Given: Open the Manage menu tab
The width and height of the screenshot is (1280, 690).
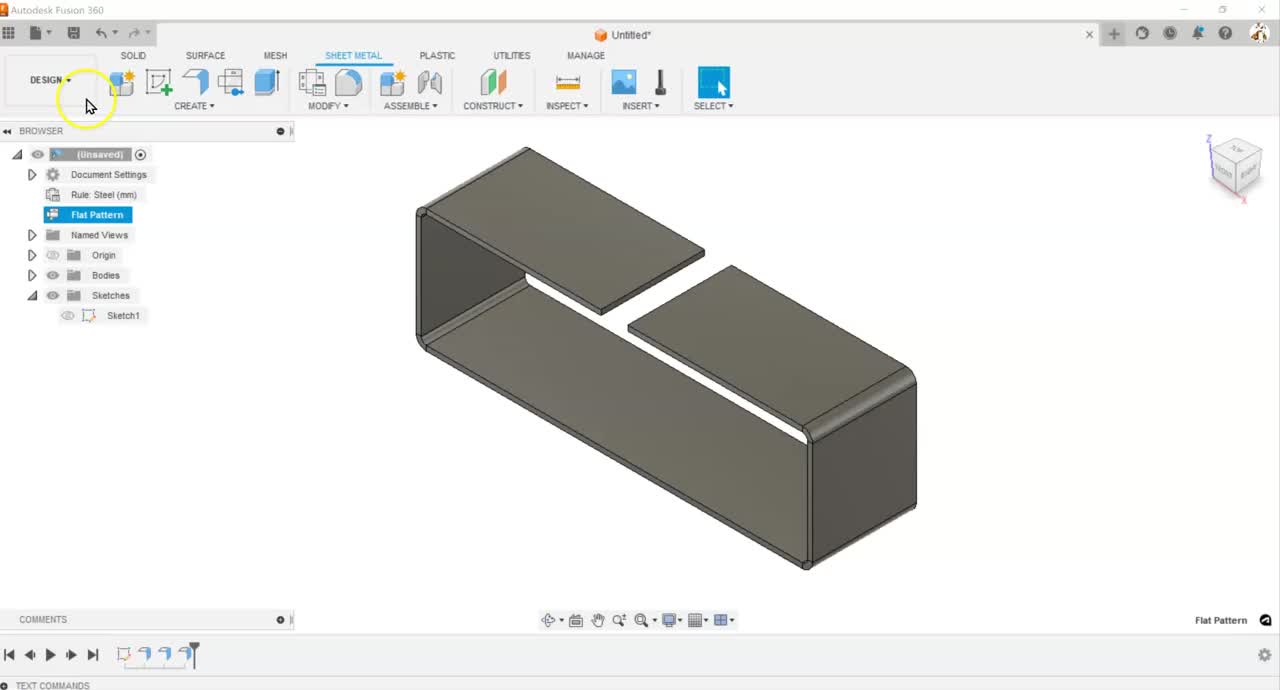Looking at the screenshot, I should point(585,55).
